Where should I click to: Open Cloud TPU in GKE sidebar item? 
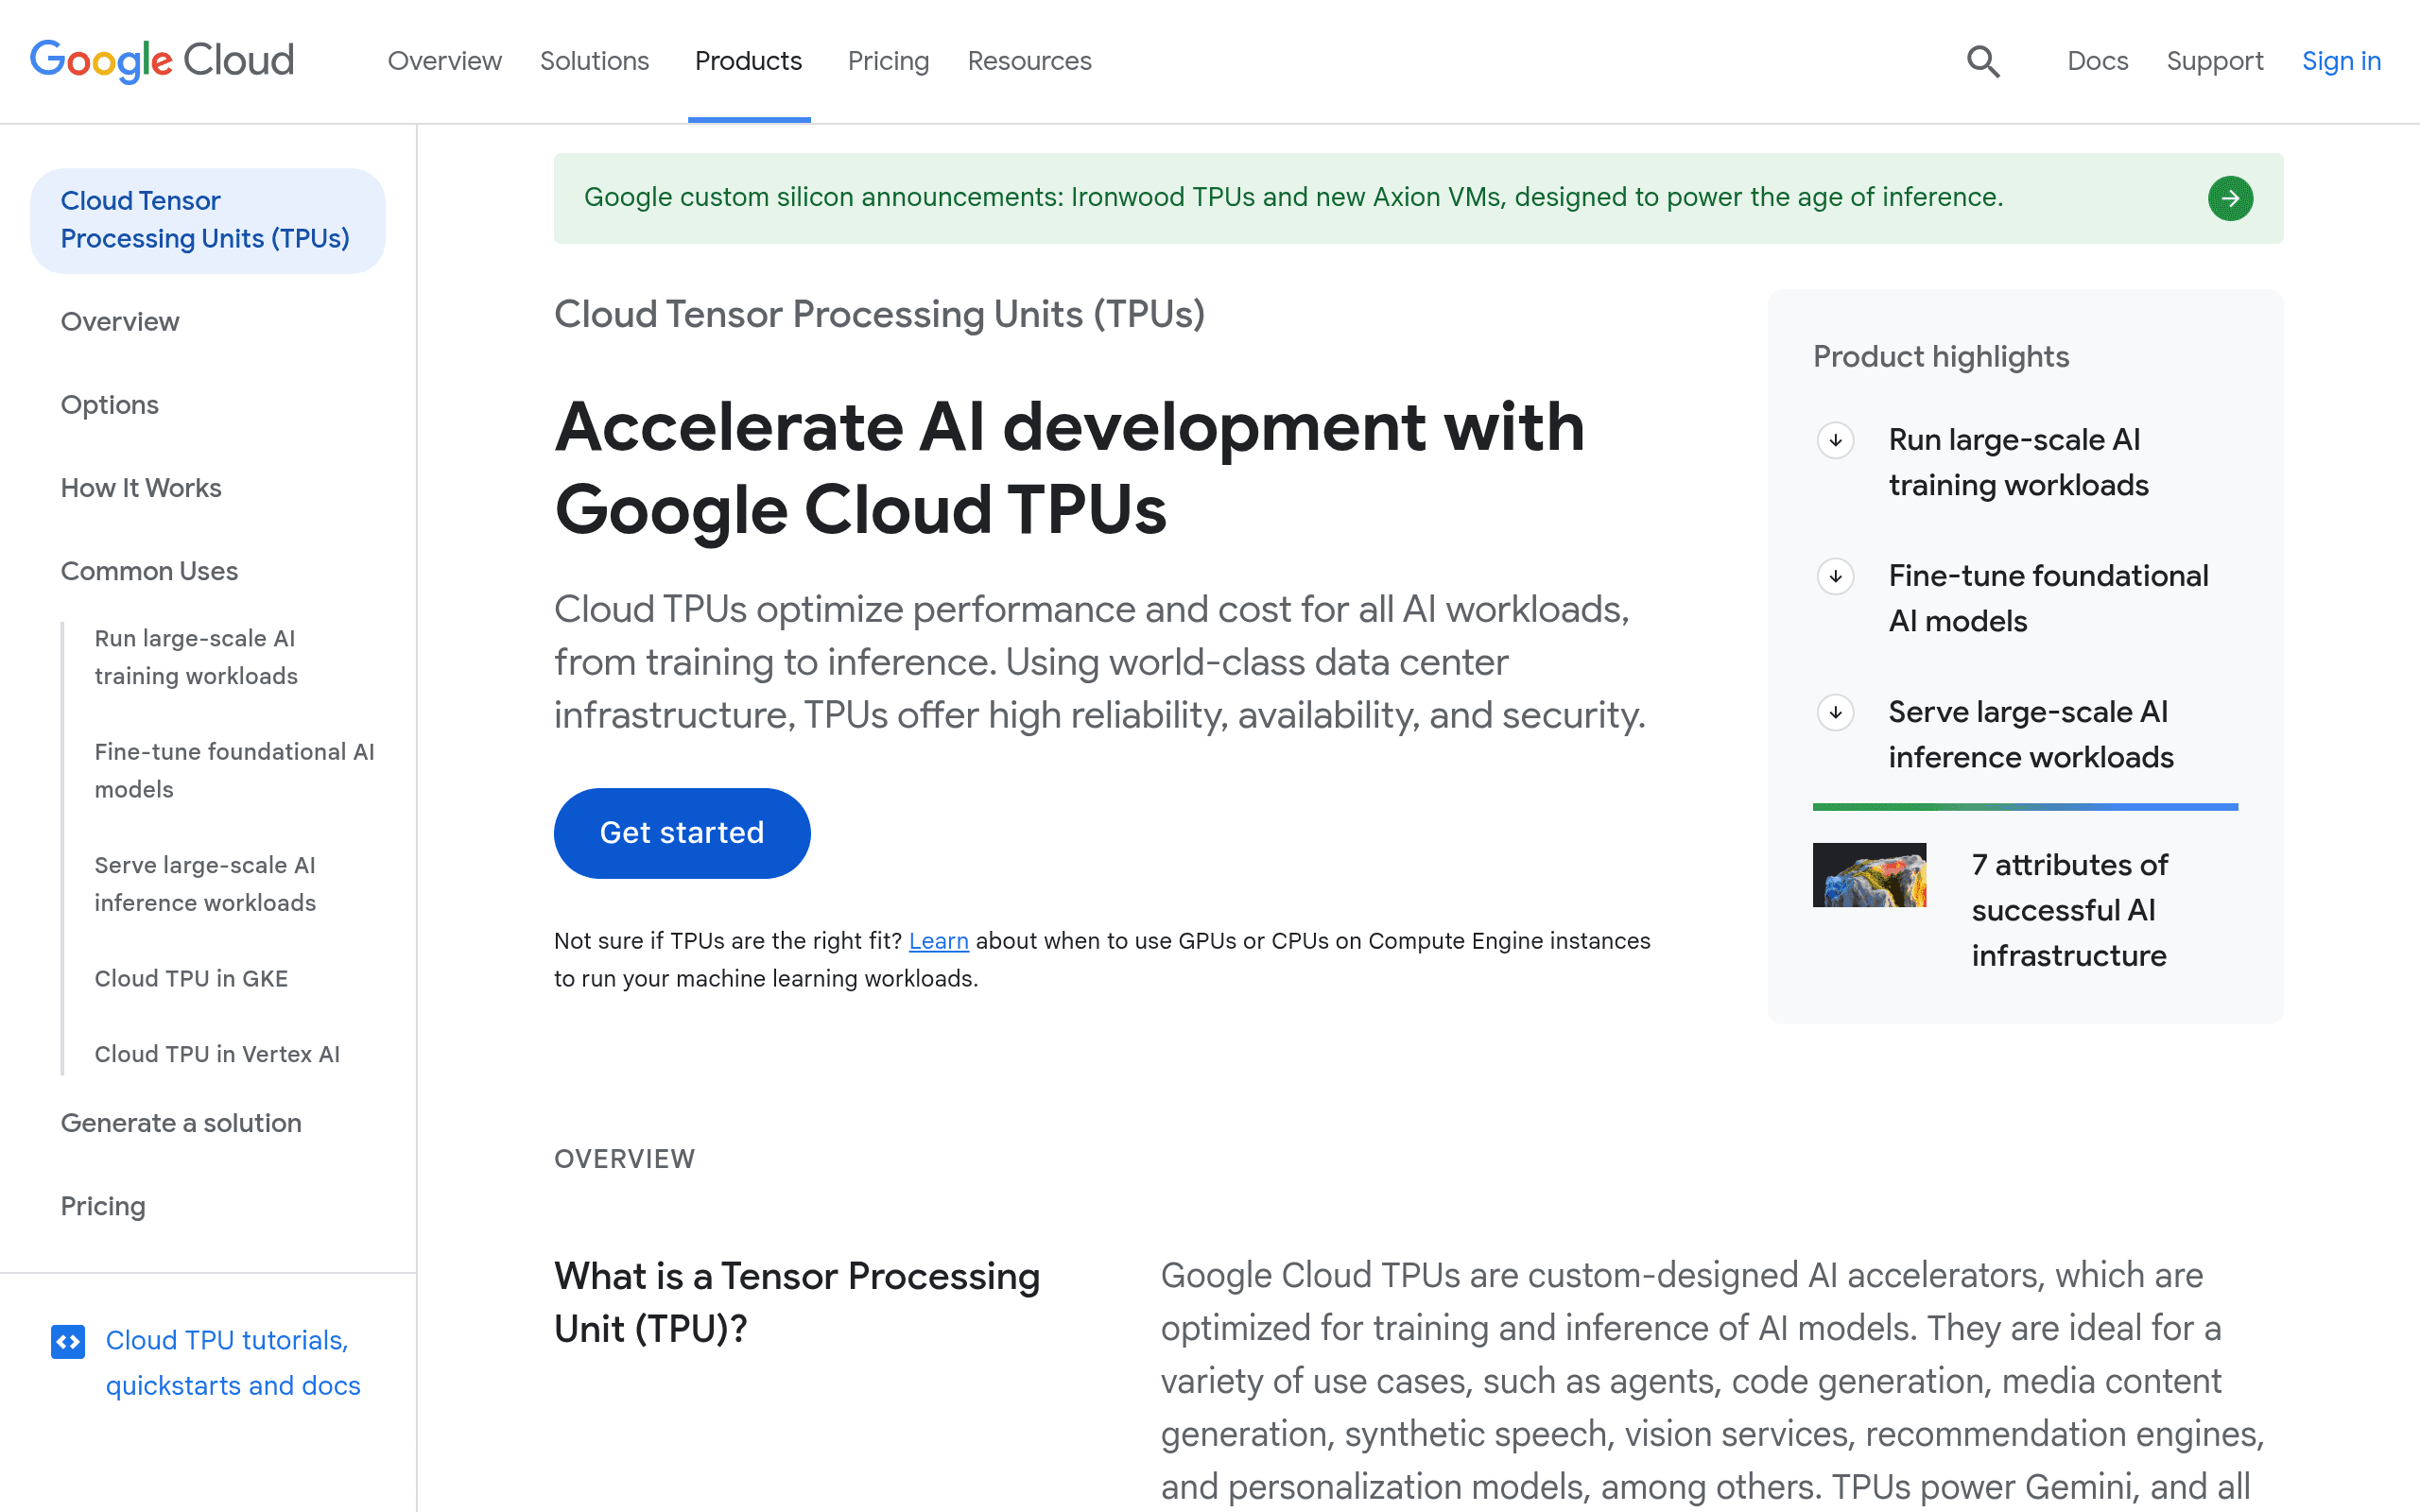pyautogui.click(x=191, y=978)
